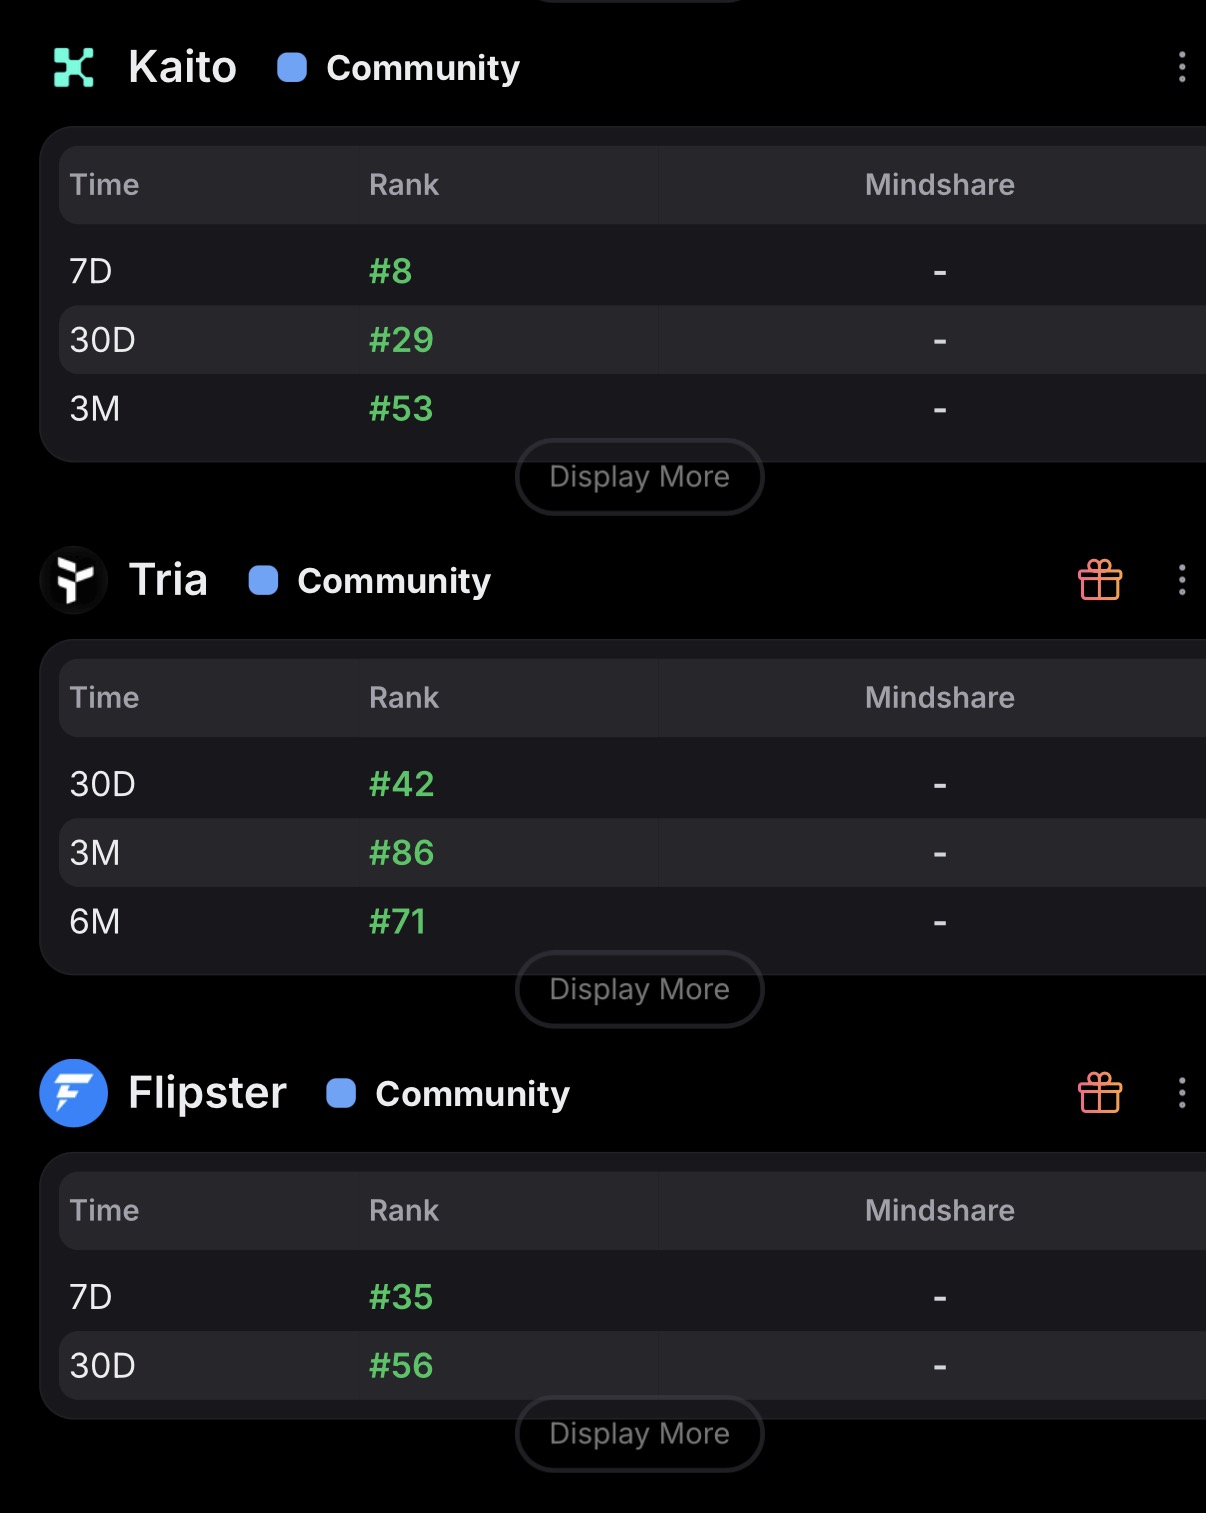Image resolution: width=1206 pixels, height=1513 pixels.
Task: Select Flipster 30D row rank #56
Action: pyautogui.click(x=401, y=1365)
